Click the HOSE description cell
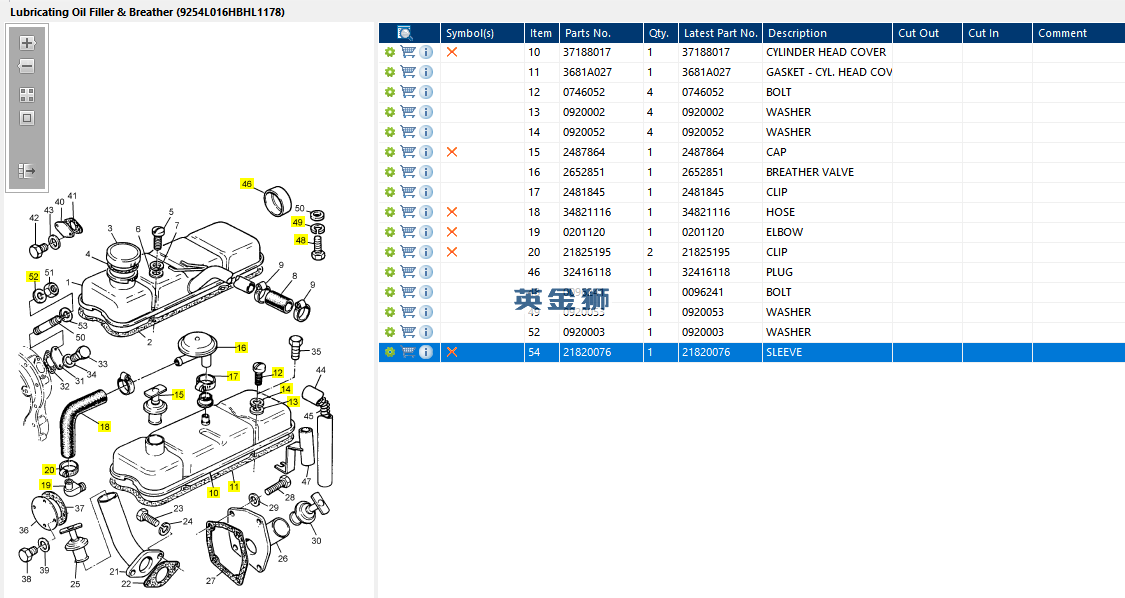Image resolution: width=1125 pixels, height=598 pixels. pyautogui.click(x=827, y=212)
